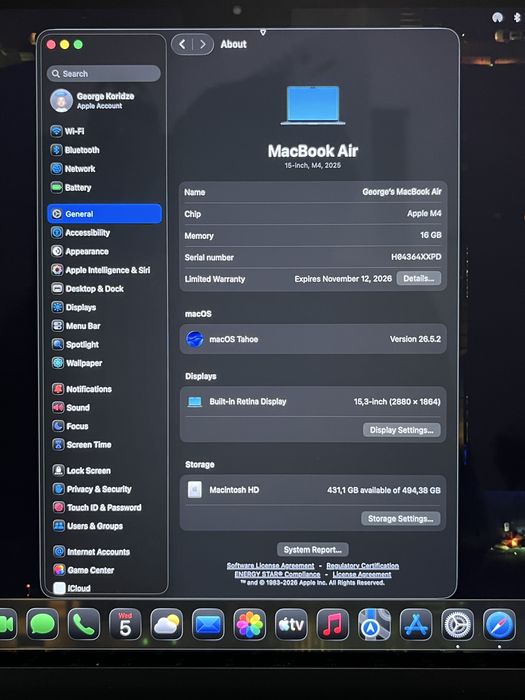Viewport: 525px width, 700px height.
Task: Click System Settings gear in Dock
Action: (x=457, y=624)
